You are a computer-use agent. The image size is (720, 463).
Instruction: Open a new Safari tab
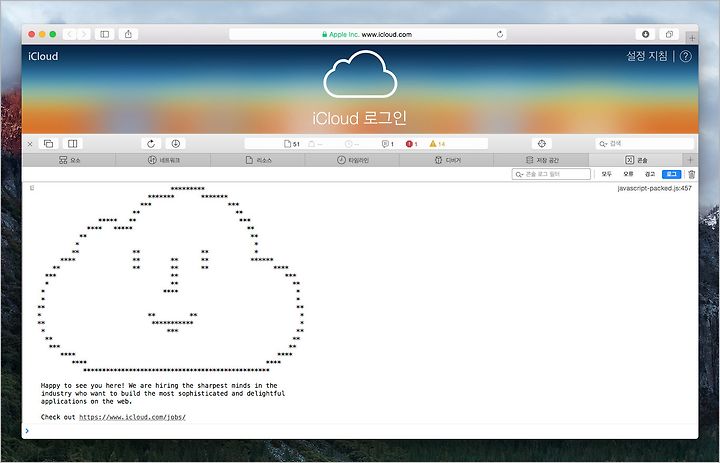pyautogui.click(x=692, y=38)
